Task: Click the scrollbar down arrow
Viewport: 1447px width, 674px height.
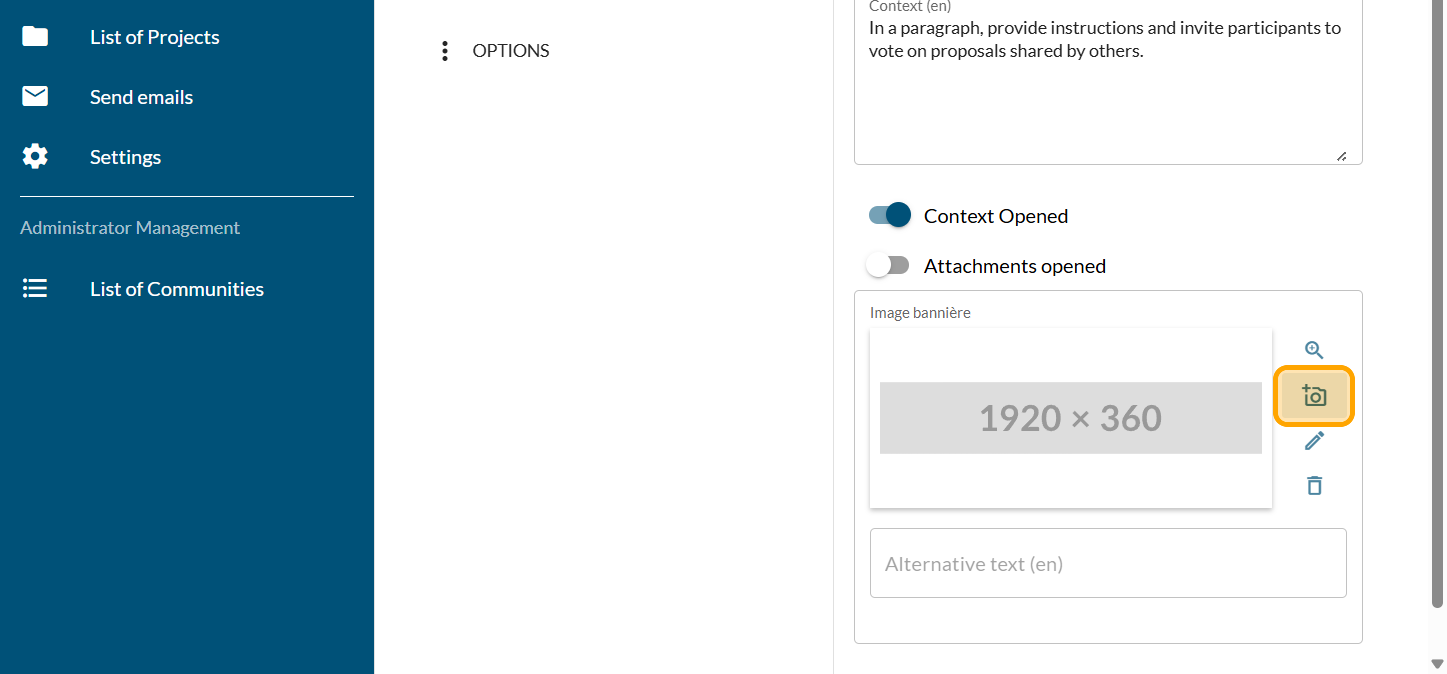Action: [1437, 664]
